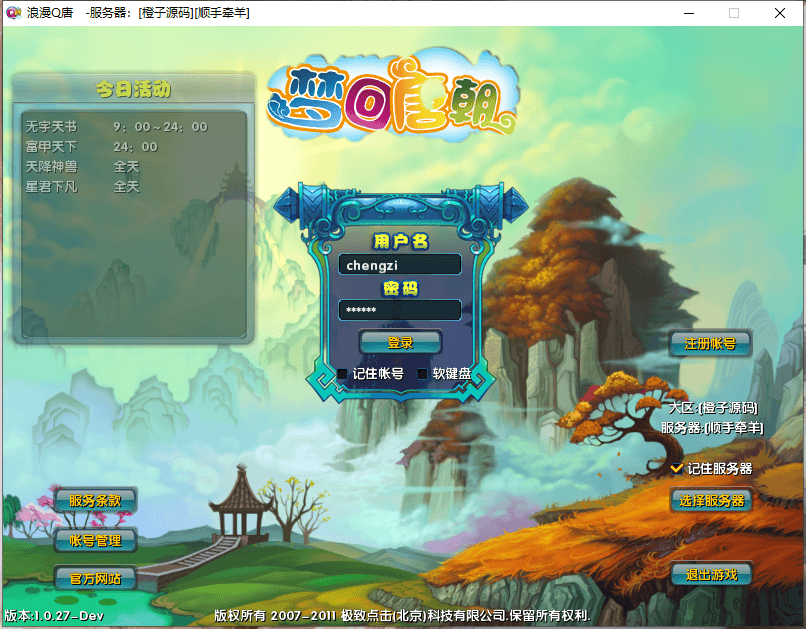This screenshot has height=629, width=806.
Task: Click the 登录 (Login) button
Action: 399,342
